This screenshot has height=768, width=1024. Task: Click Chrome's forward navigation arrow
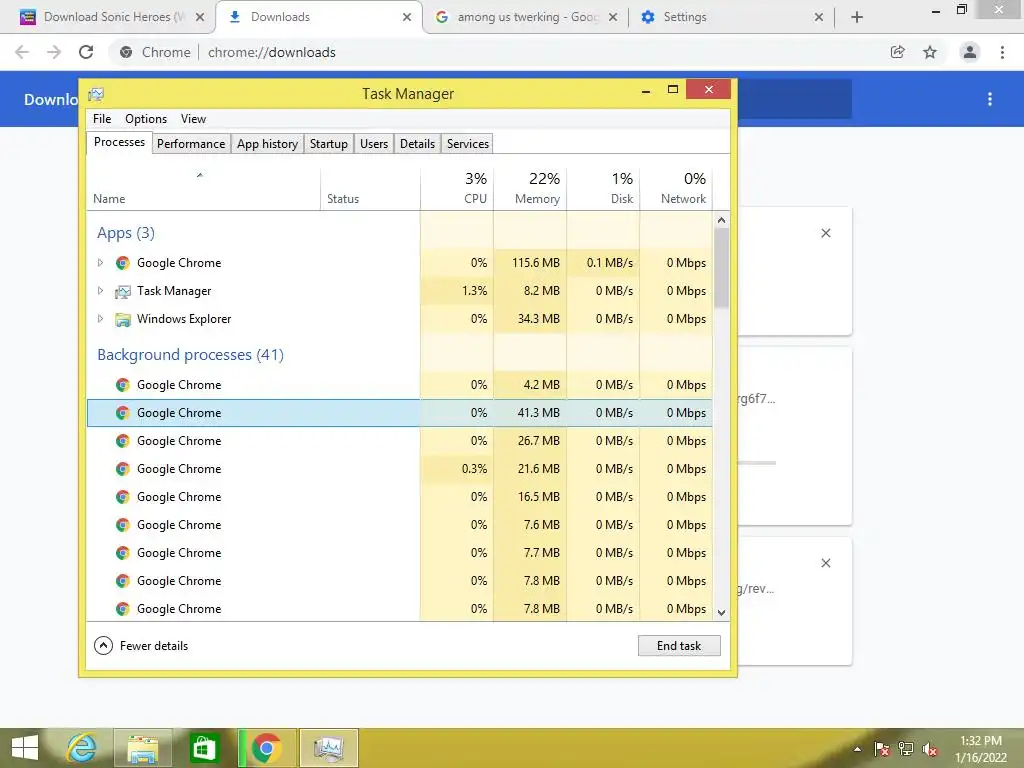[x=54, y=52]
